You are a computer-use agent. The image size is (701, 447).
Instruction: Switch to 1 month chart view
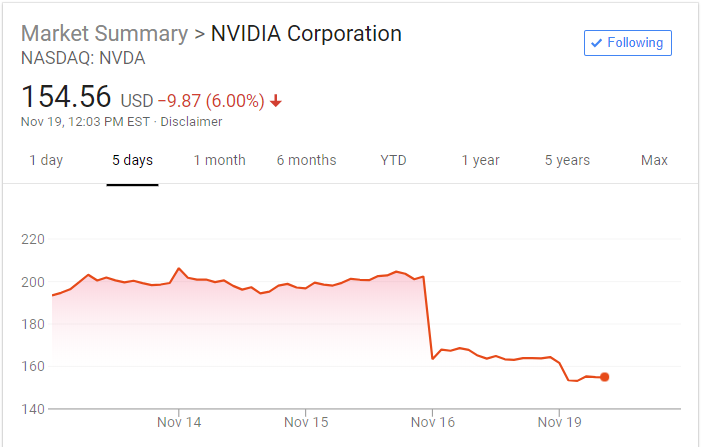[x=219, y=160]
